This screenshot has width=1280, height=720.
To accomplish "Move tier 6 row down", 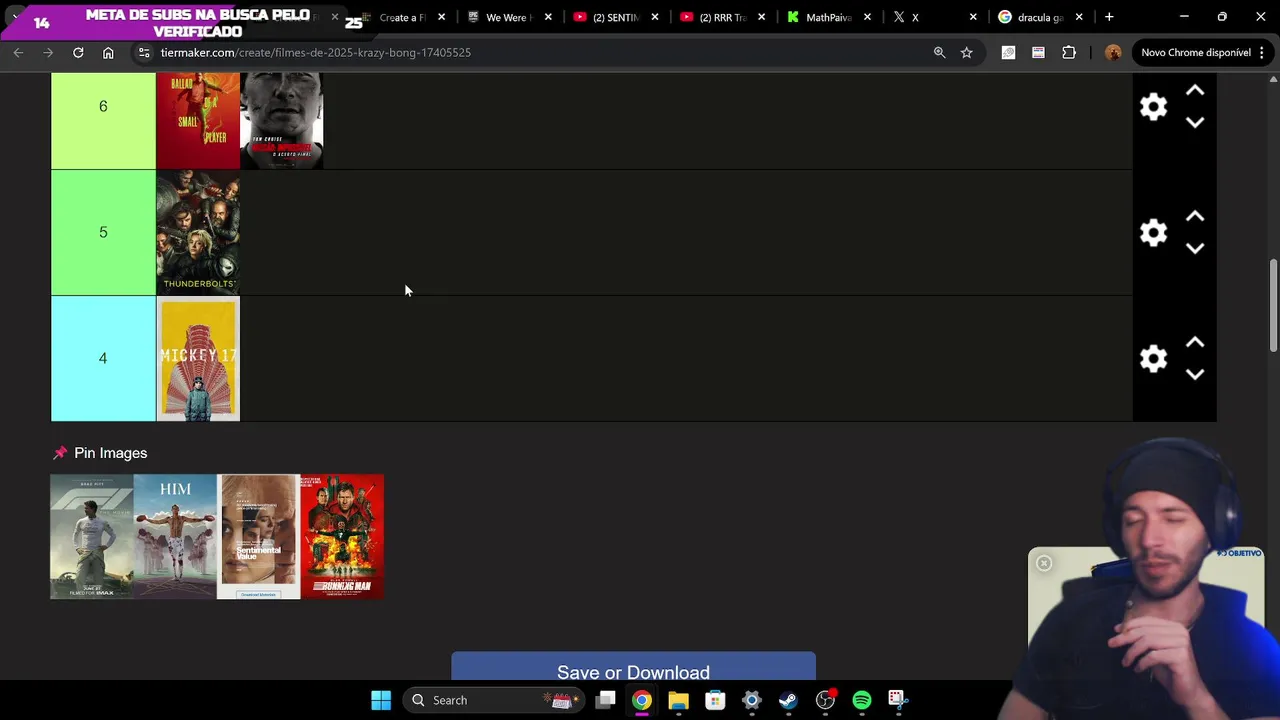I will [1195, 122].
